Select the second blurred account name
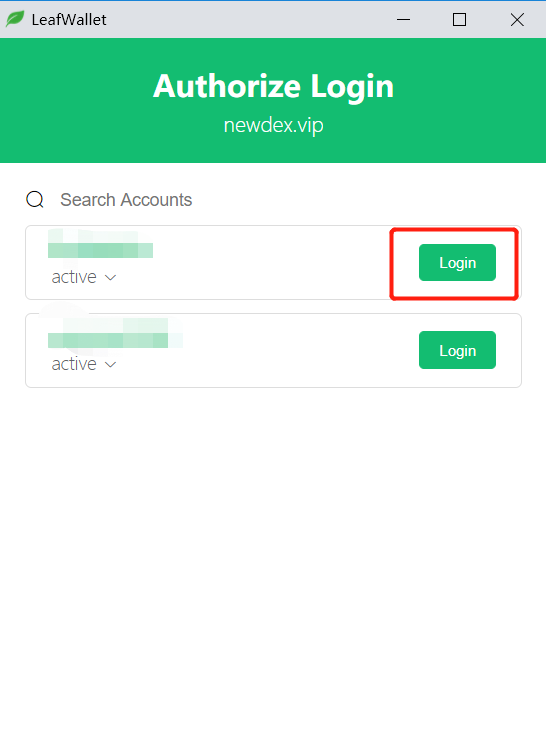The image size is (546, 742). click(x=115, y=333)
